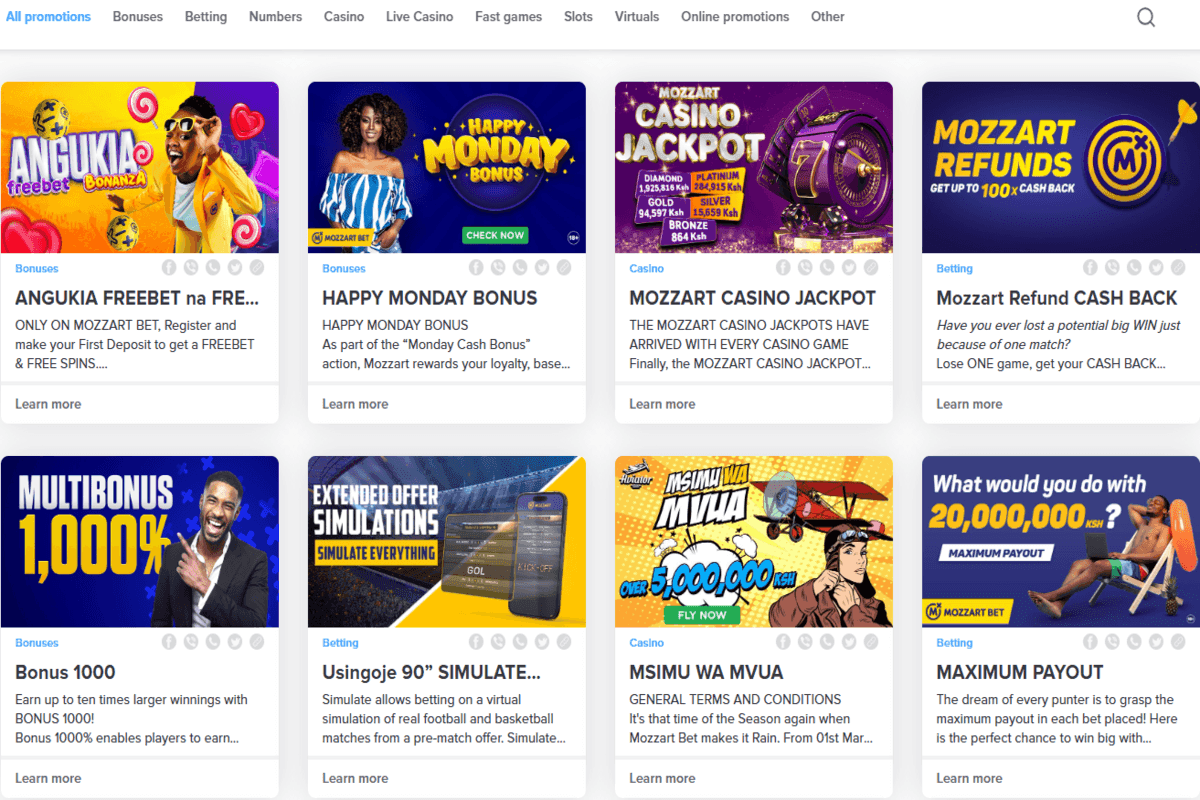Open the Live Casino promotions tab
Image resolution: width=1200 pixels, height=800 pixels.
pyautogui.click(x=419, y=17)
